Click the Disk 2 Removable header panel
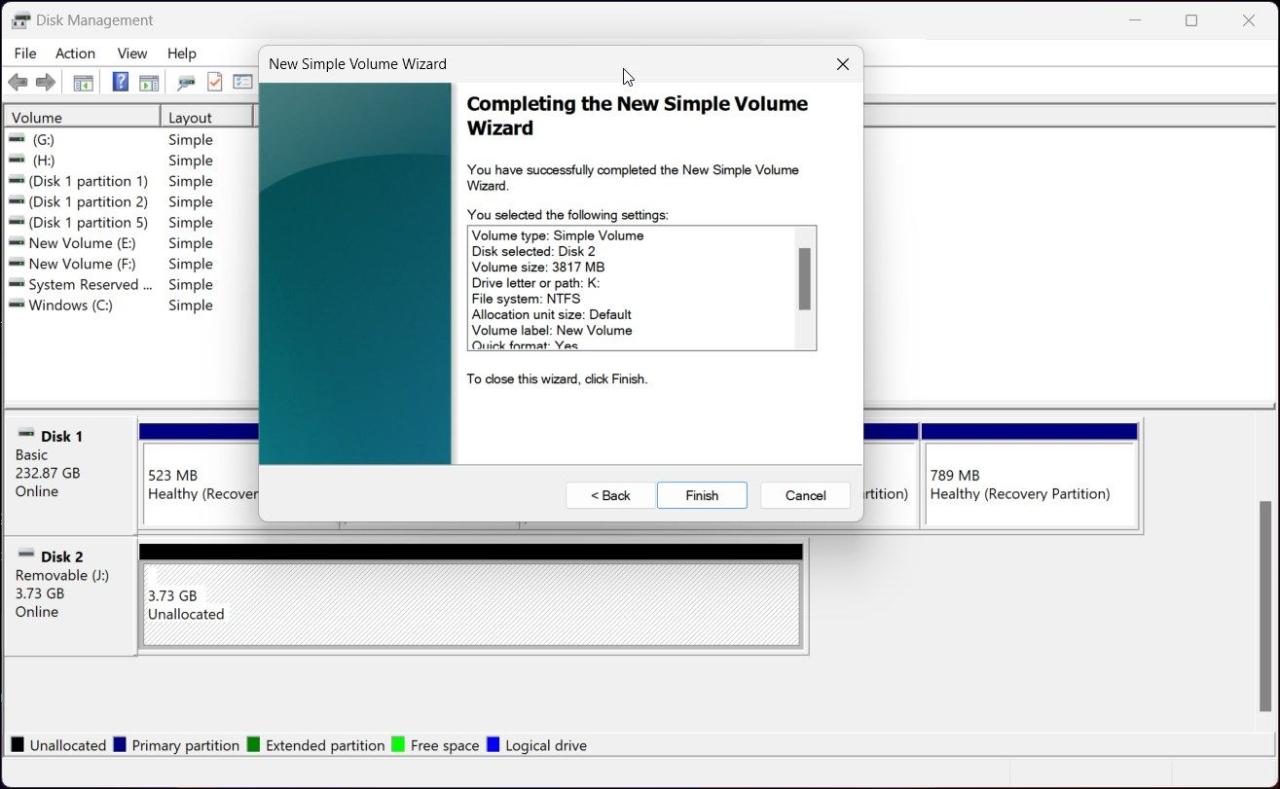 70,596
